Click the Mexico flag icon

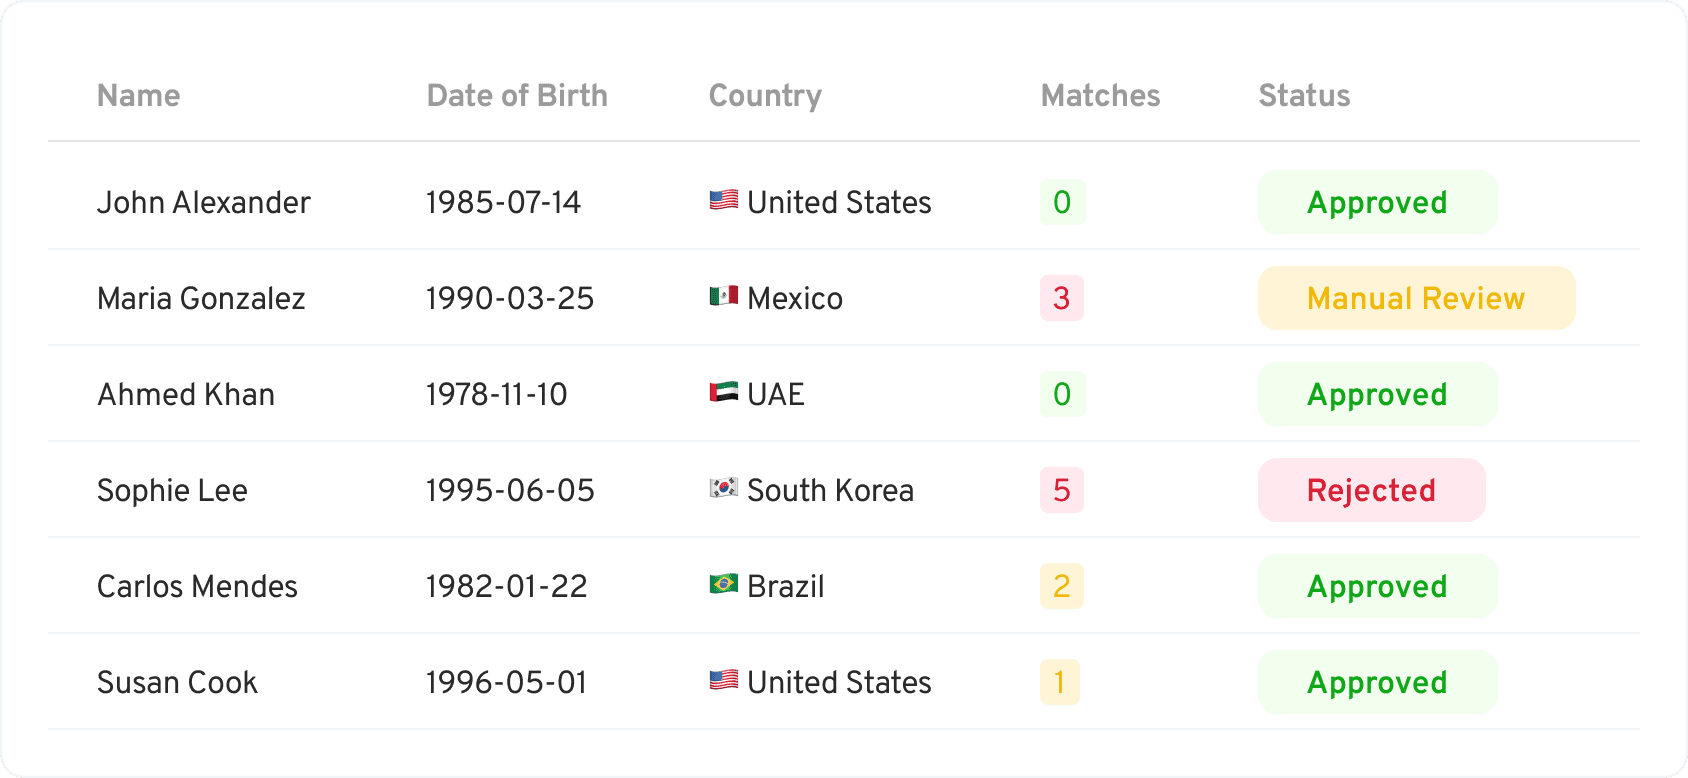[724, 297]
